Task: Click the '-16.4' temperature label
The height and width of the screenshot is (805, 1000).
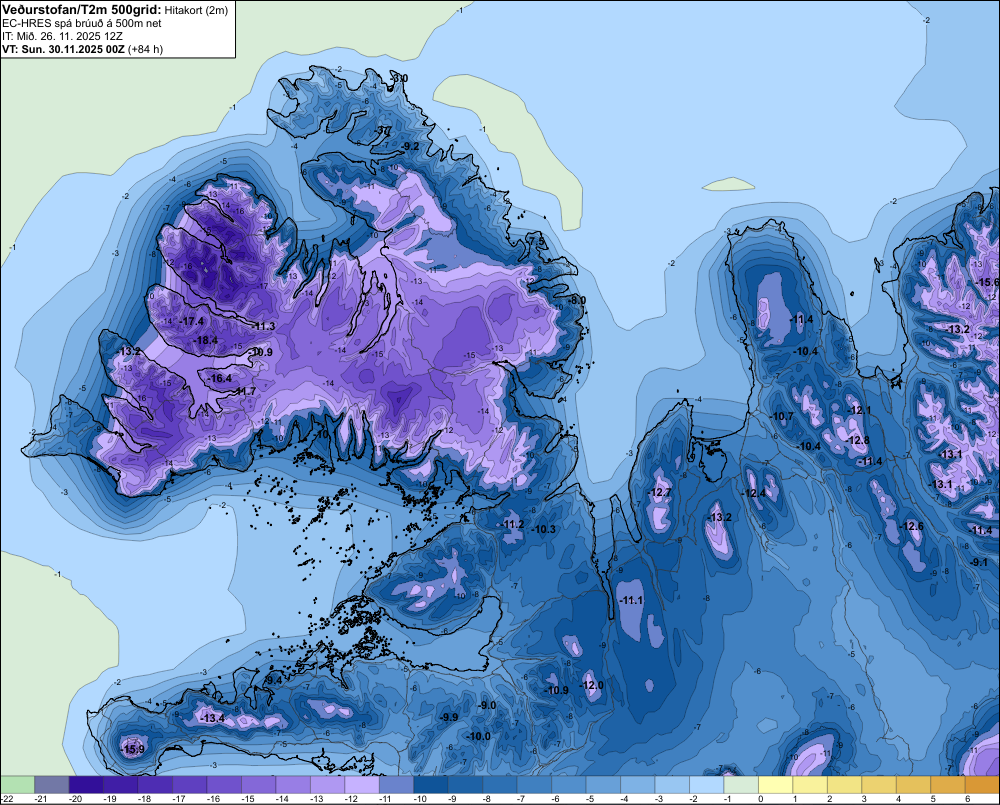Action: pyautogui.click(x=220, y=378)
